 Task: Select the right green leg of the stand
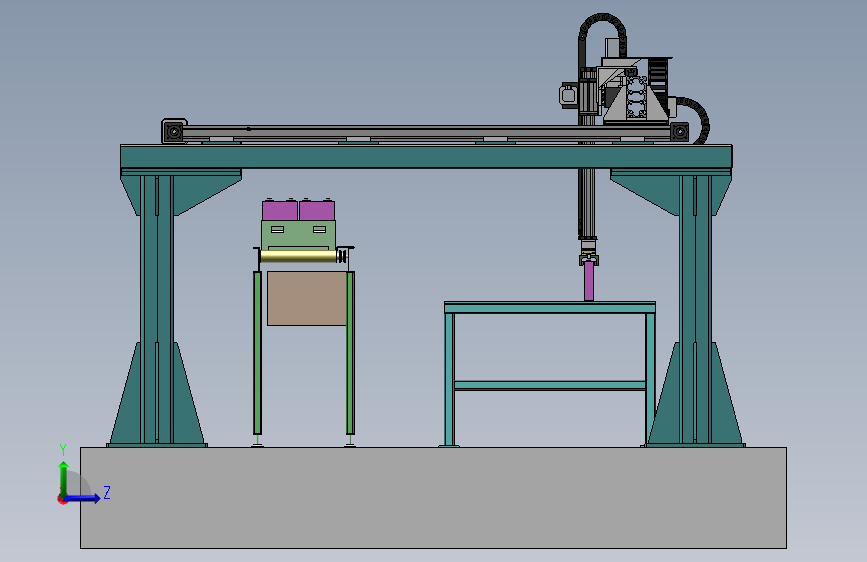350,353
